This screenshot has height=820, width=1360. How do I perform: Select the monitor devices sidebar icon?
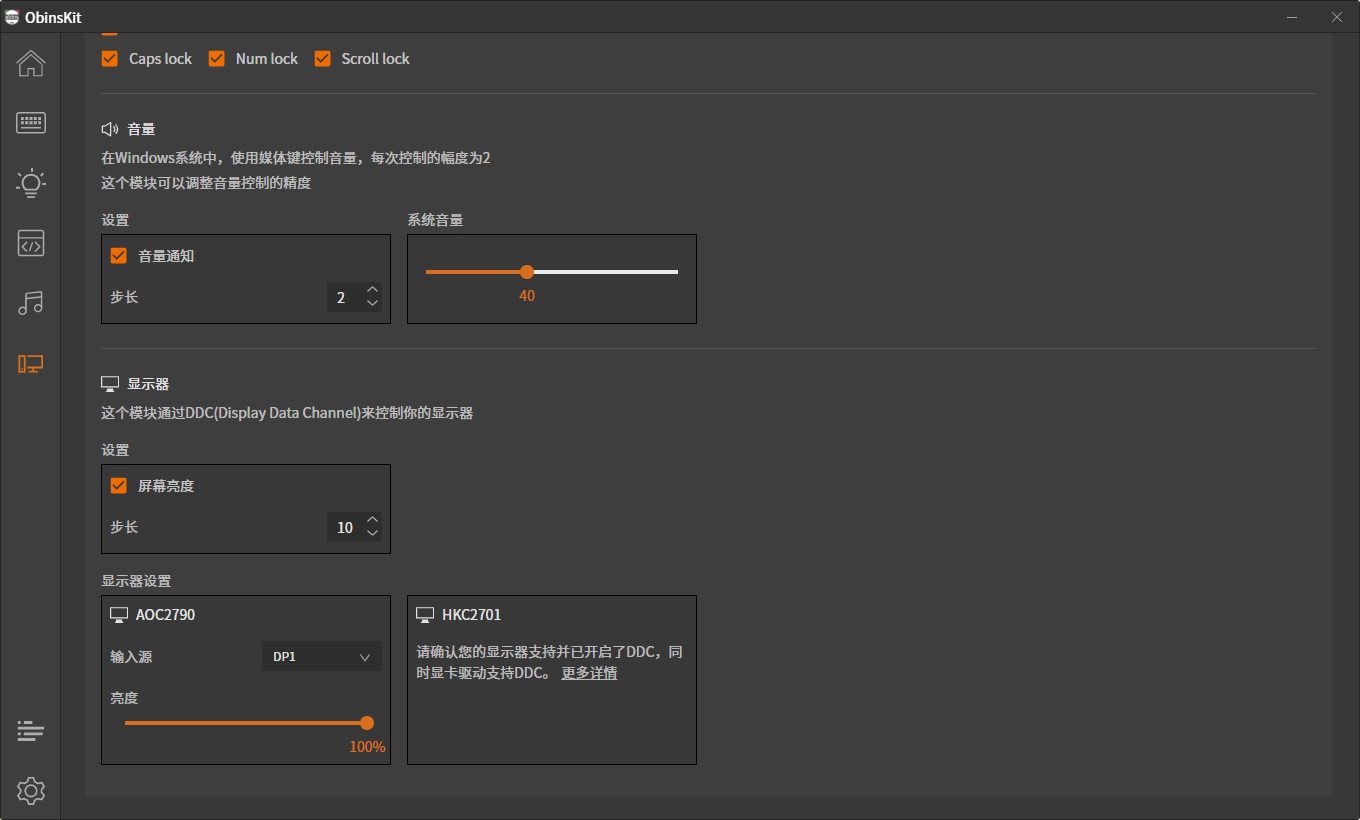coord(31,364)
